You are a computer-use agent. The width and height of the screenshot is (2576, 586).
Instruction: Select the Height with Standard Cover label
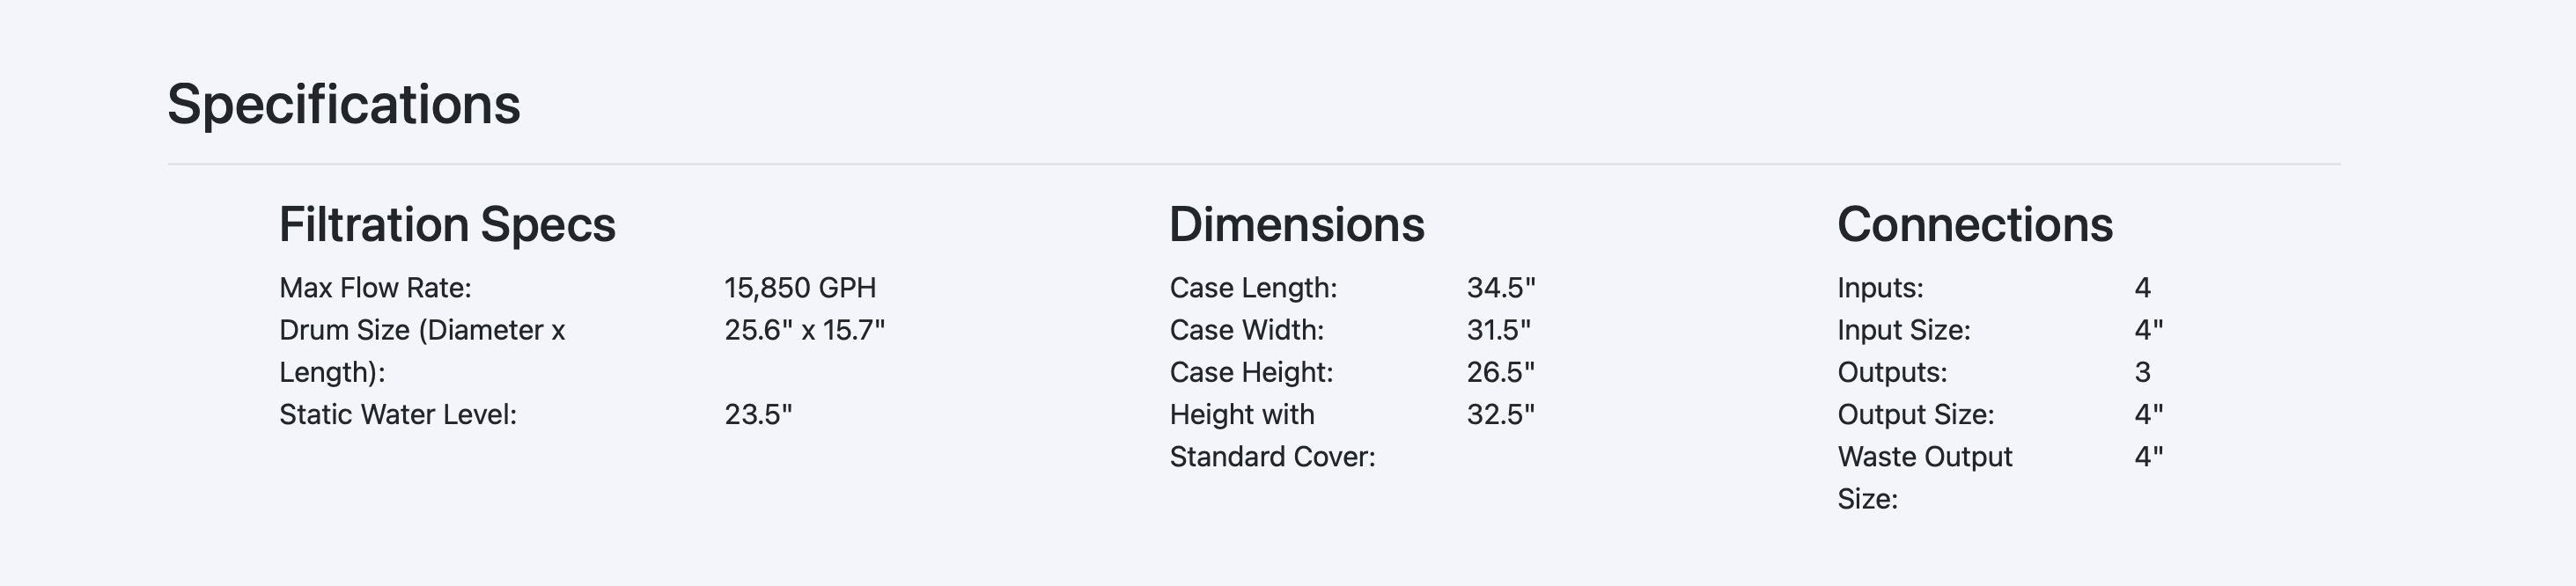click(x=1272, y=435)
